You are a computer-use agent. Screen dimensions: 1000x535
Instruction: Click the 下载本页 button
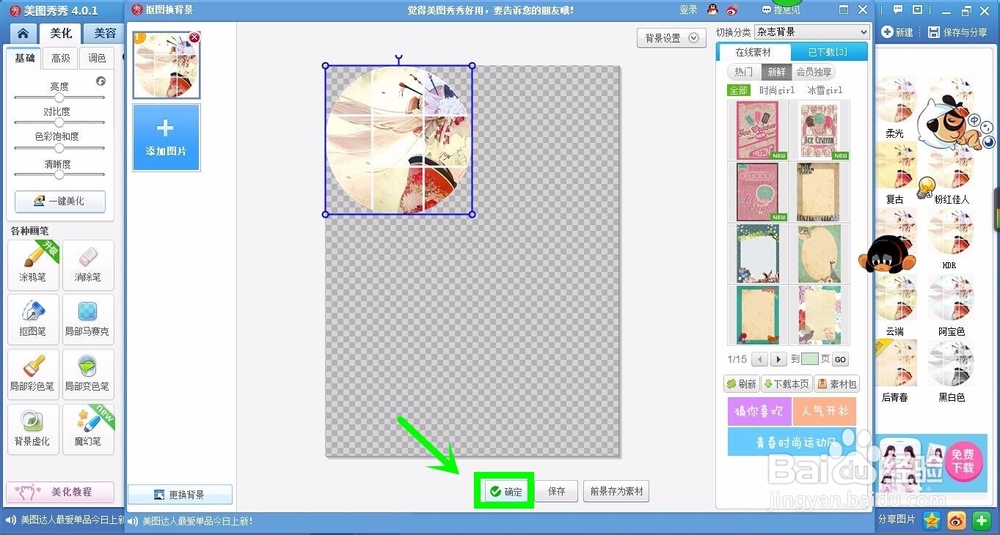pos(786,384)
